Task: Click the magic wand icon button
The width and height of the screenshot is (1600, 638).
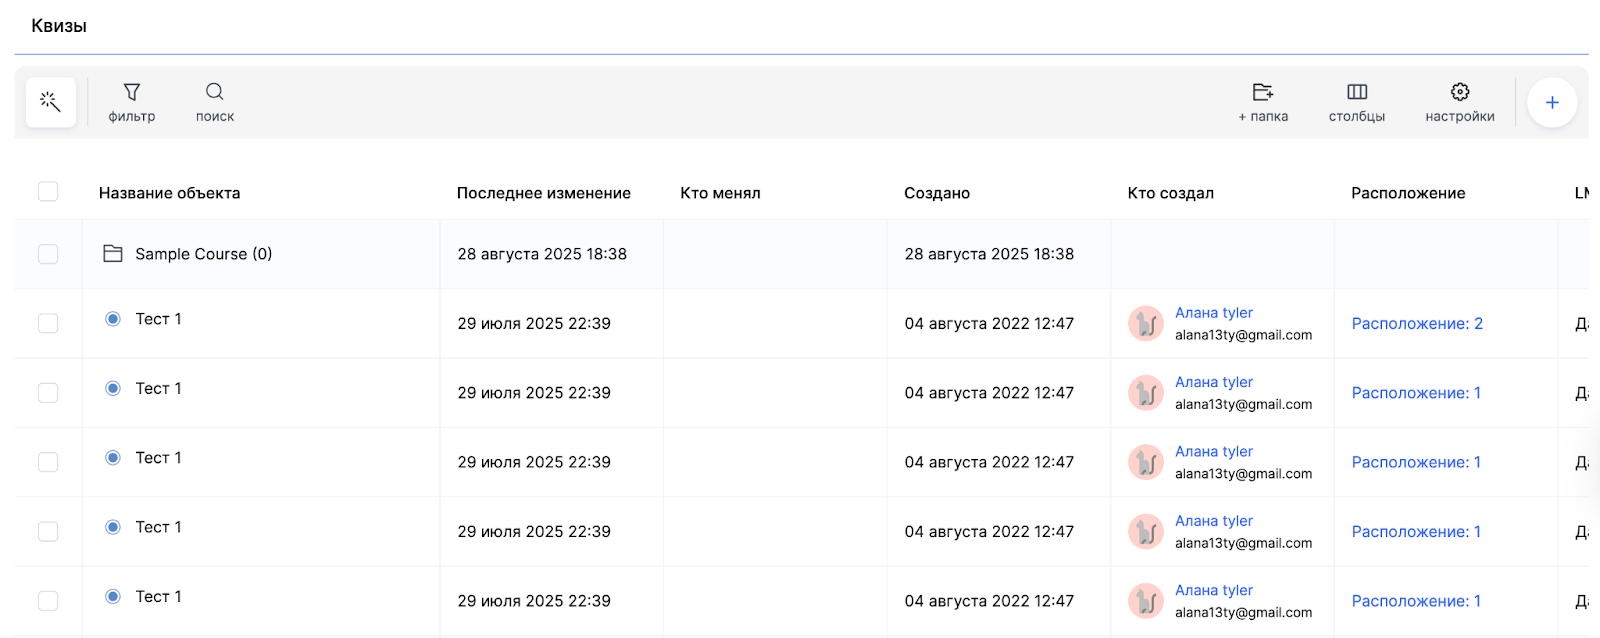Action: [x=50, y=102]
